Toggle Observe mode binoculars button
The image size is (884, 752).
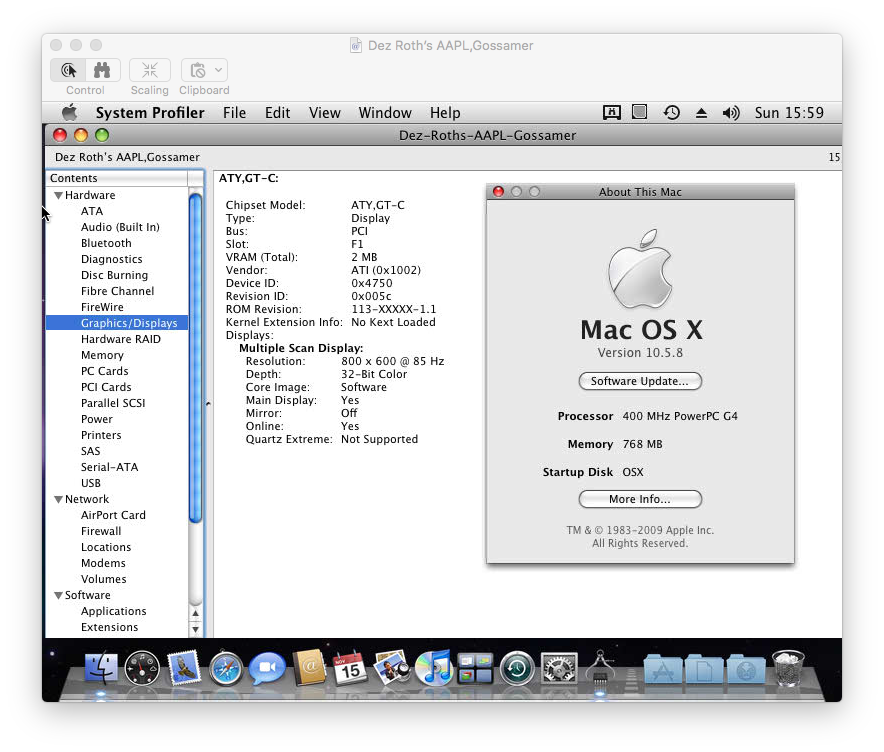tap(102, 70)
